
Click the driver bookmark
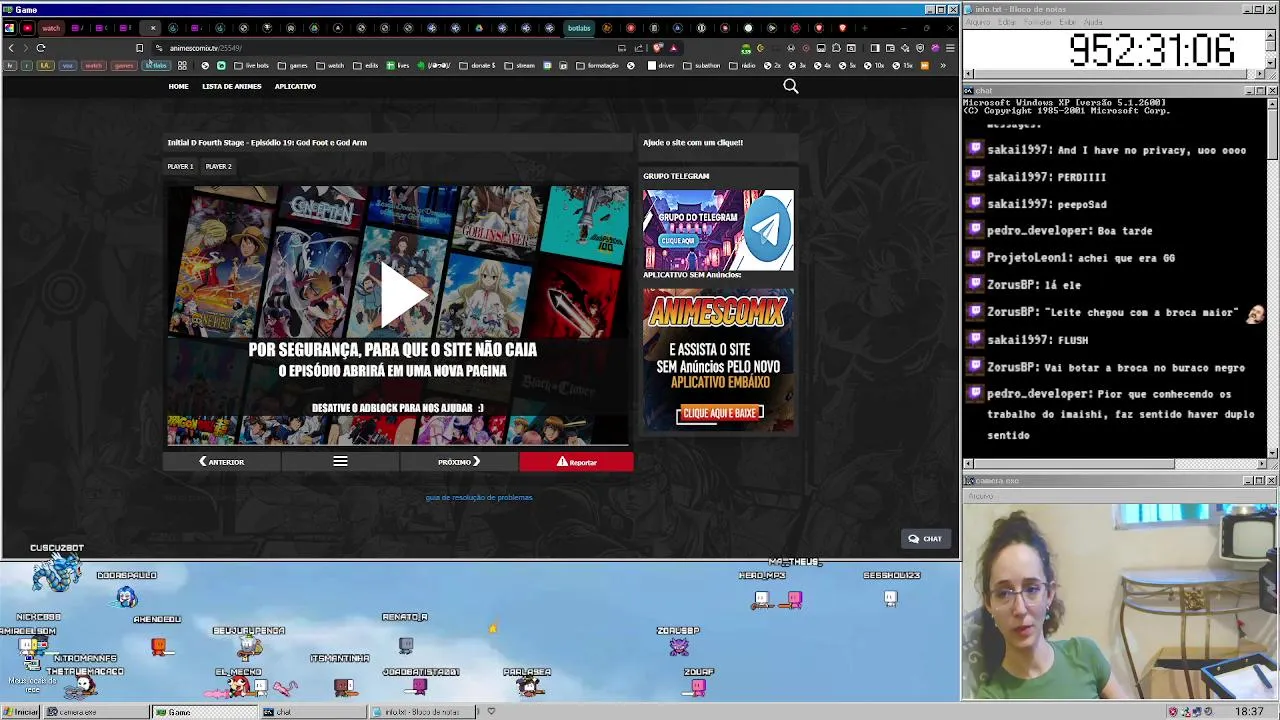pyautogui.click(x=660, y=66)
